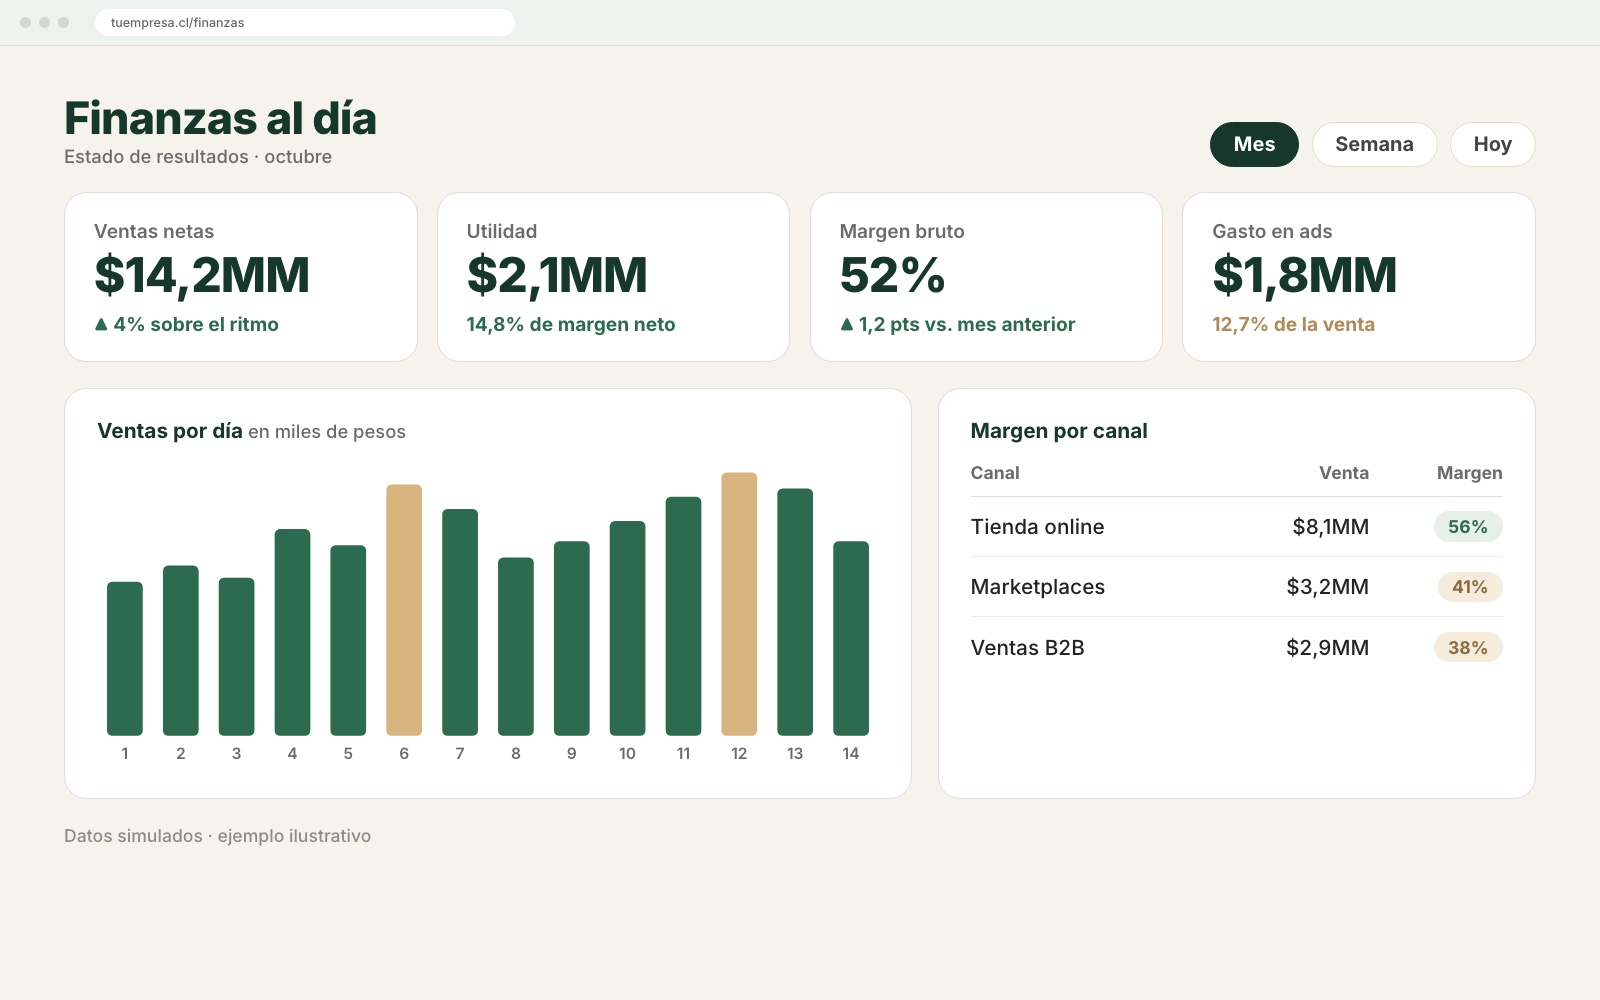
Task: Click the day 3 sales bar
Action: (237, 656)
